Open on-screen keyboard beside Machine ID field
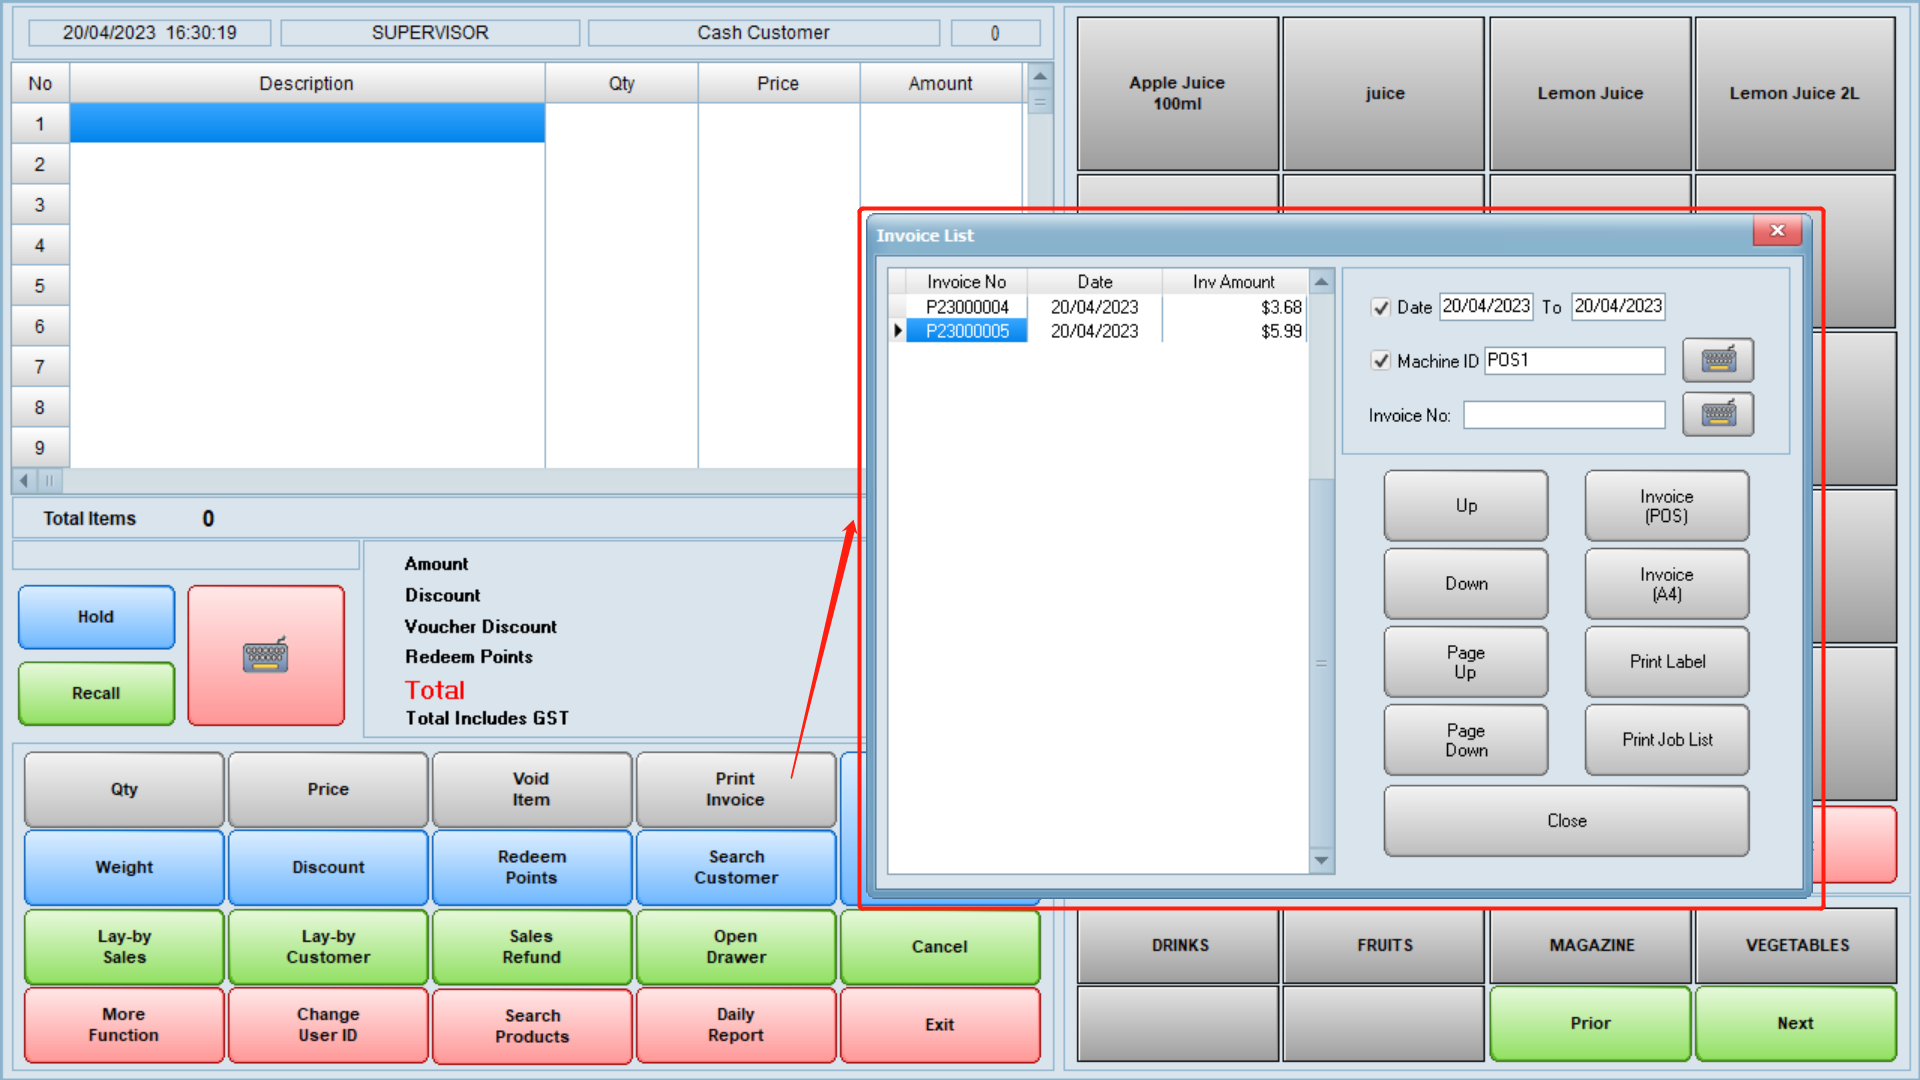1920x1080 pixels. [x=1717, y=360]
